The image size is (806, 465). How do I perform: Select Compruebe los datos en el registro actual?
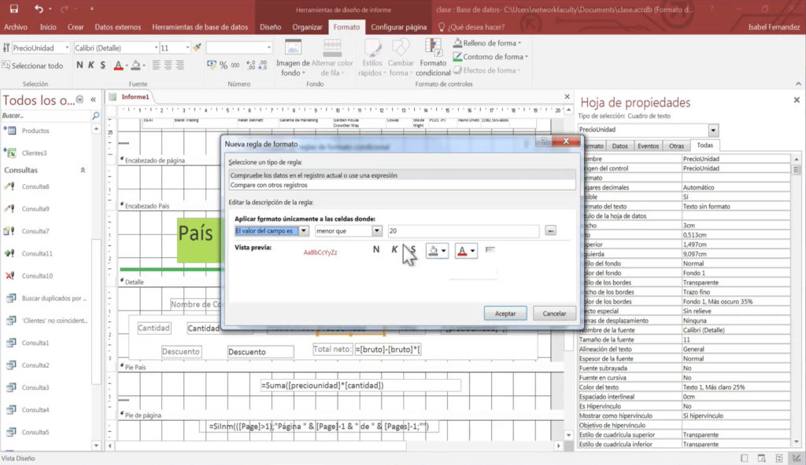coord(401,175)
